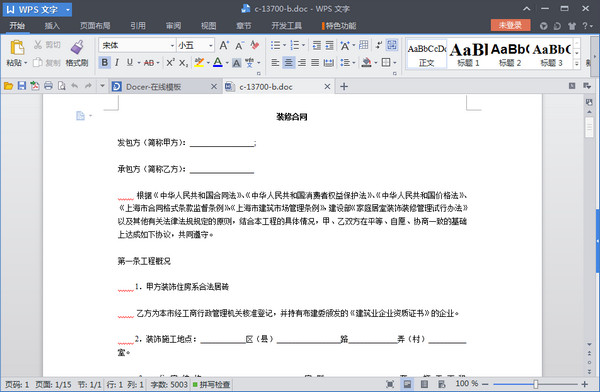
Task: Toggle 拼写检查 in status bar
Action: (x=211, y=384)
